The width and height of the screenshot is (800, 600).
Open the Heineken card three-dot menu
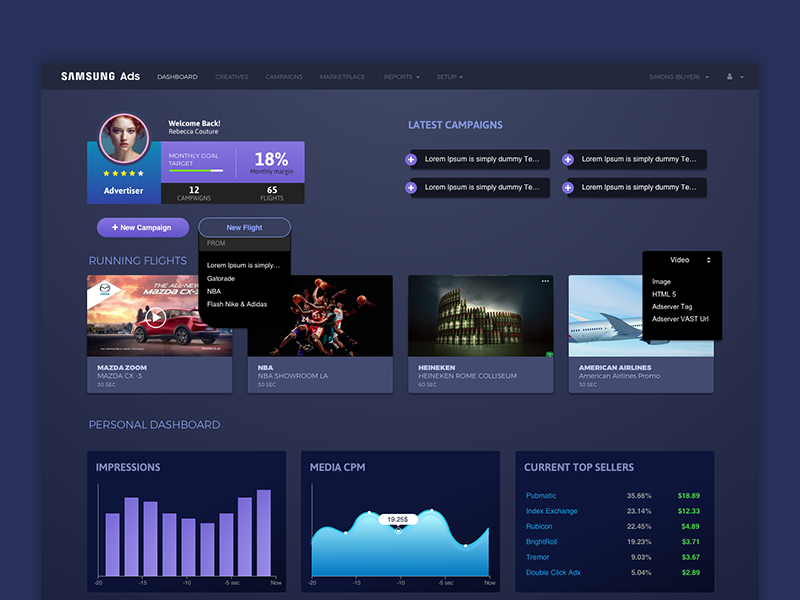click(x=545, y=281)
